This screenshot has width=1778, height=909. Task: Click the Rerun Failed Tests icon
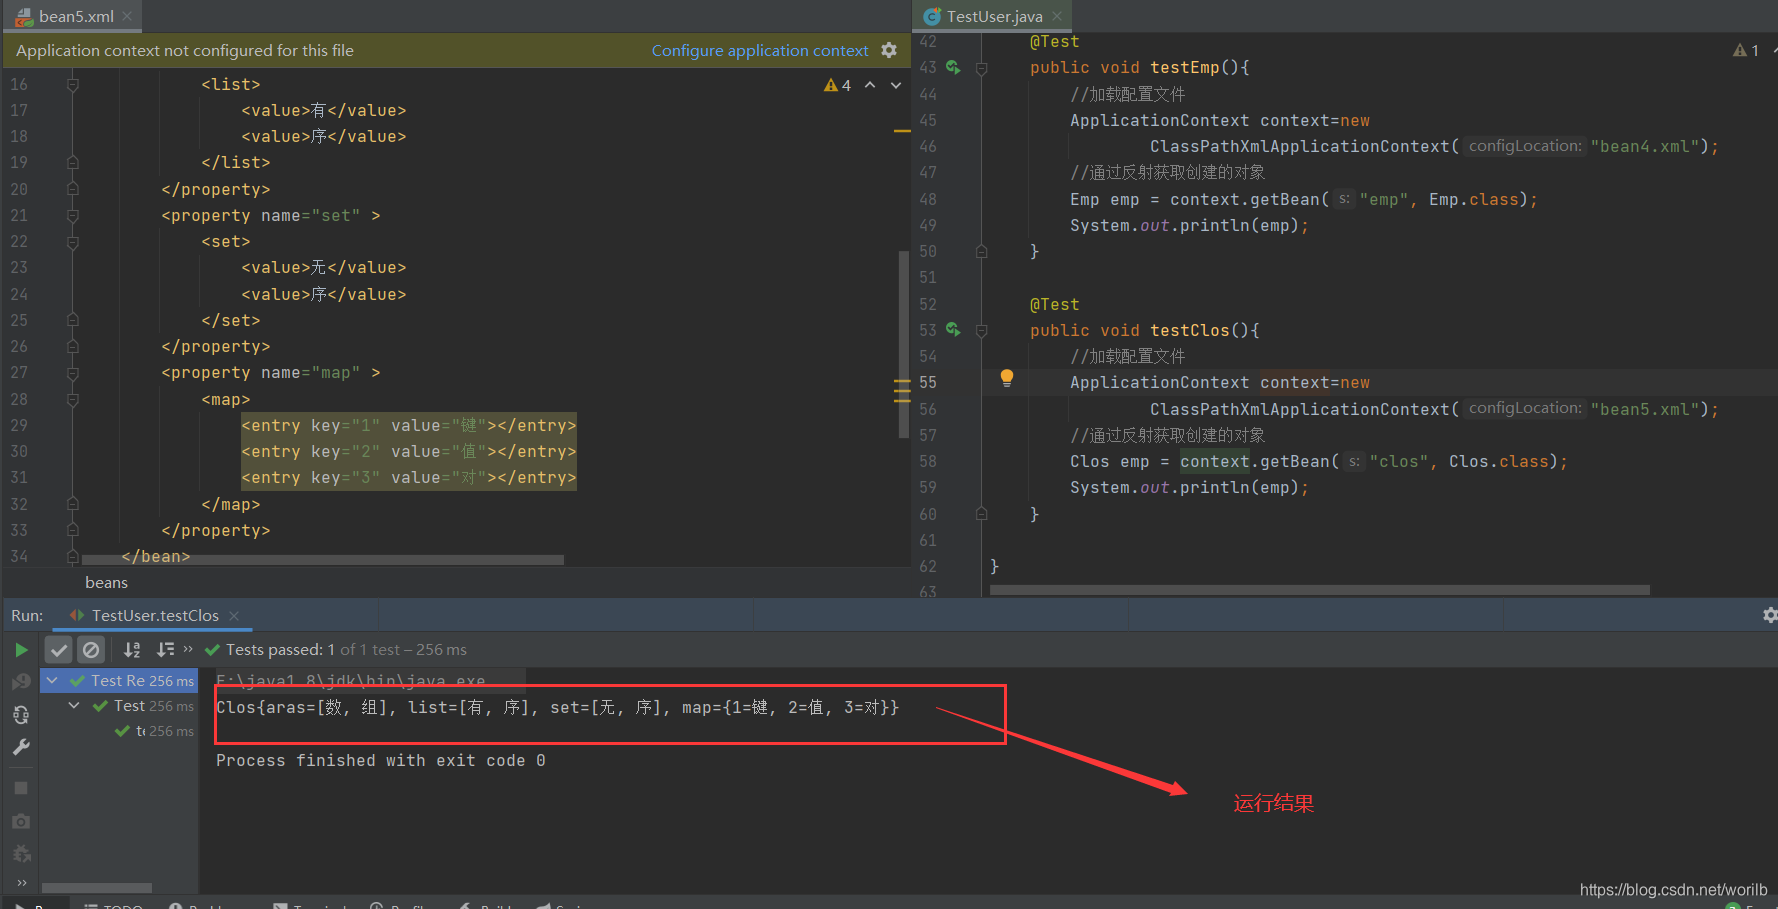[x=21, y=682]
